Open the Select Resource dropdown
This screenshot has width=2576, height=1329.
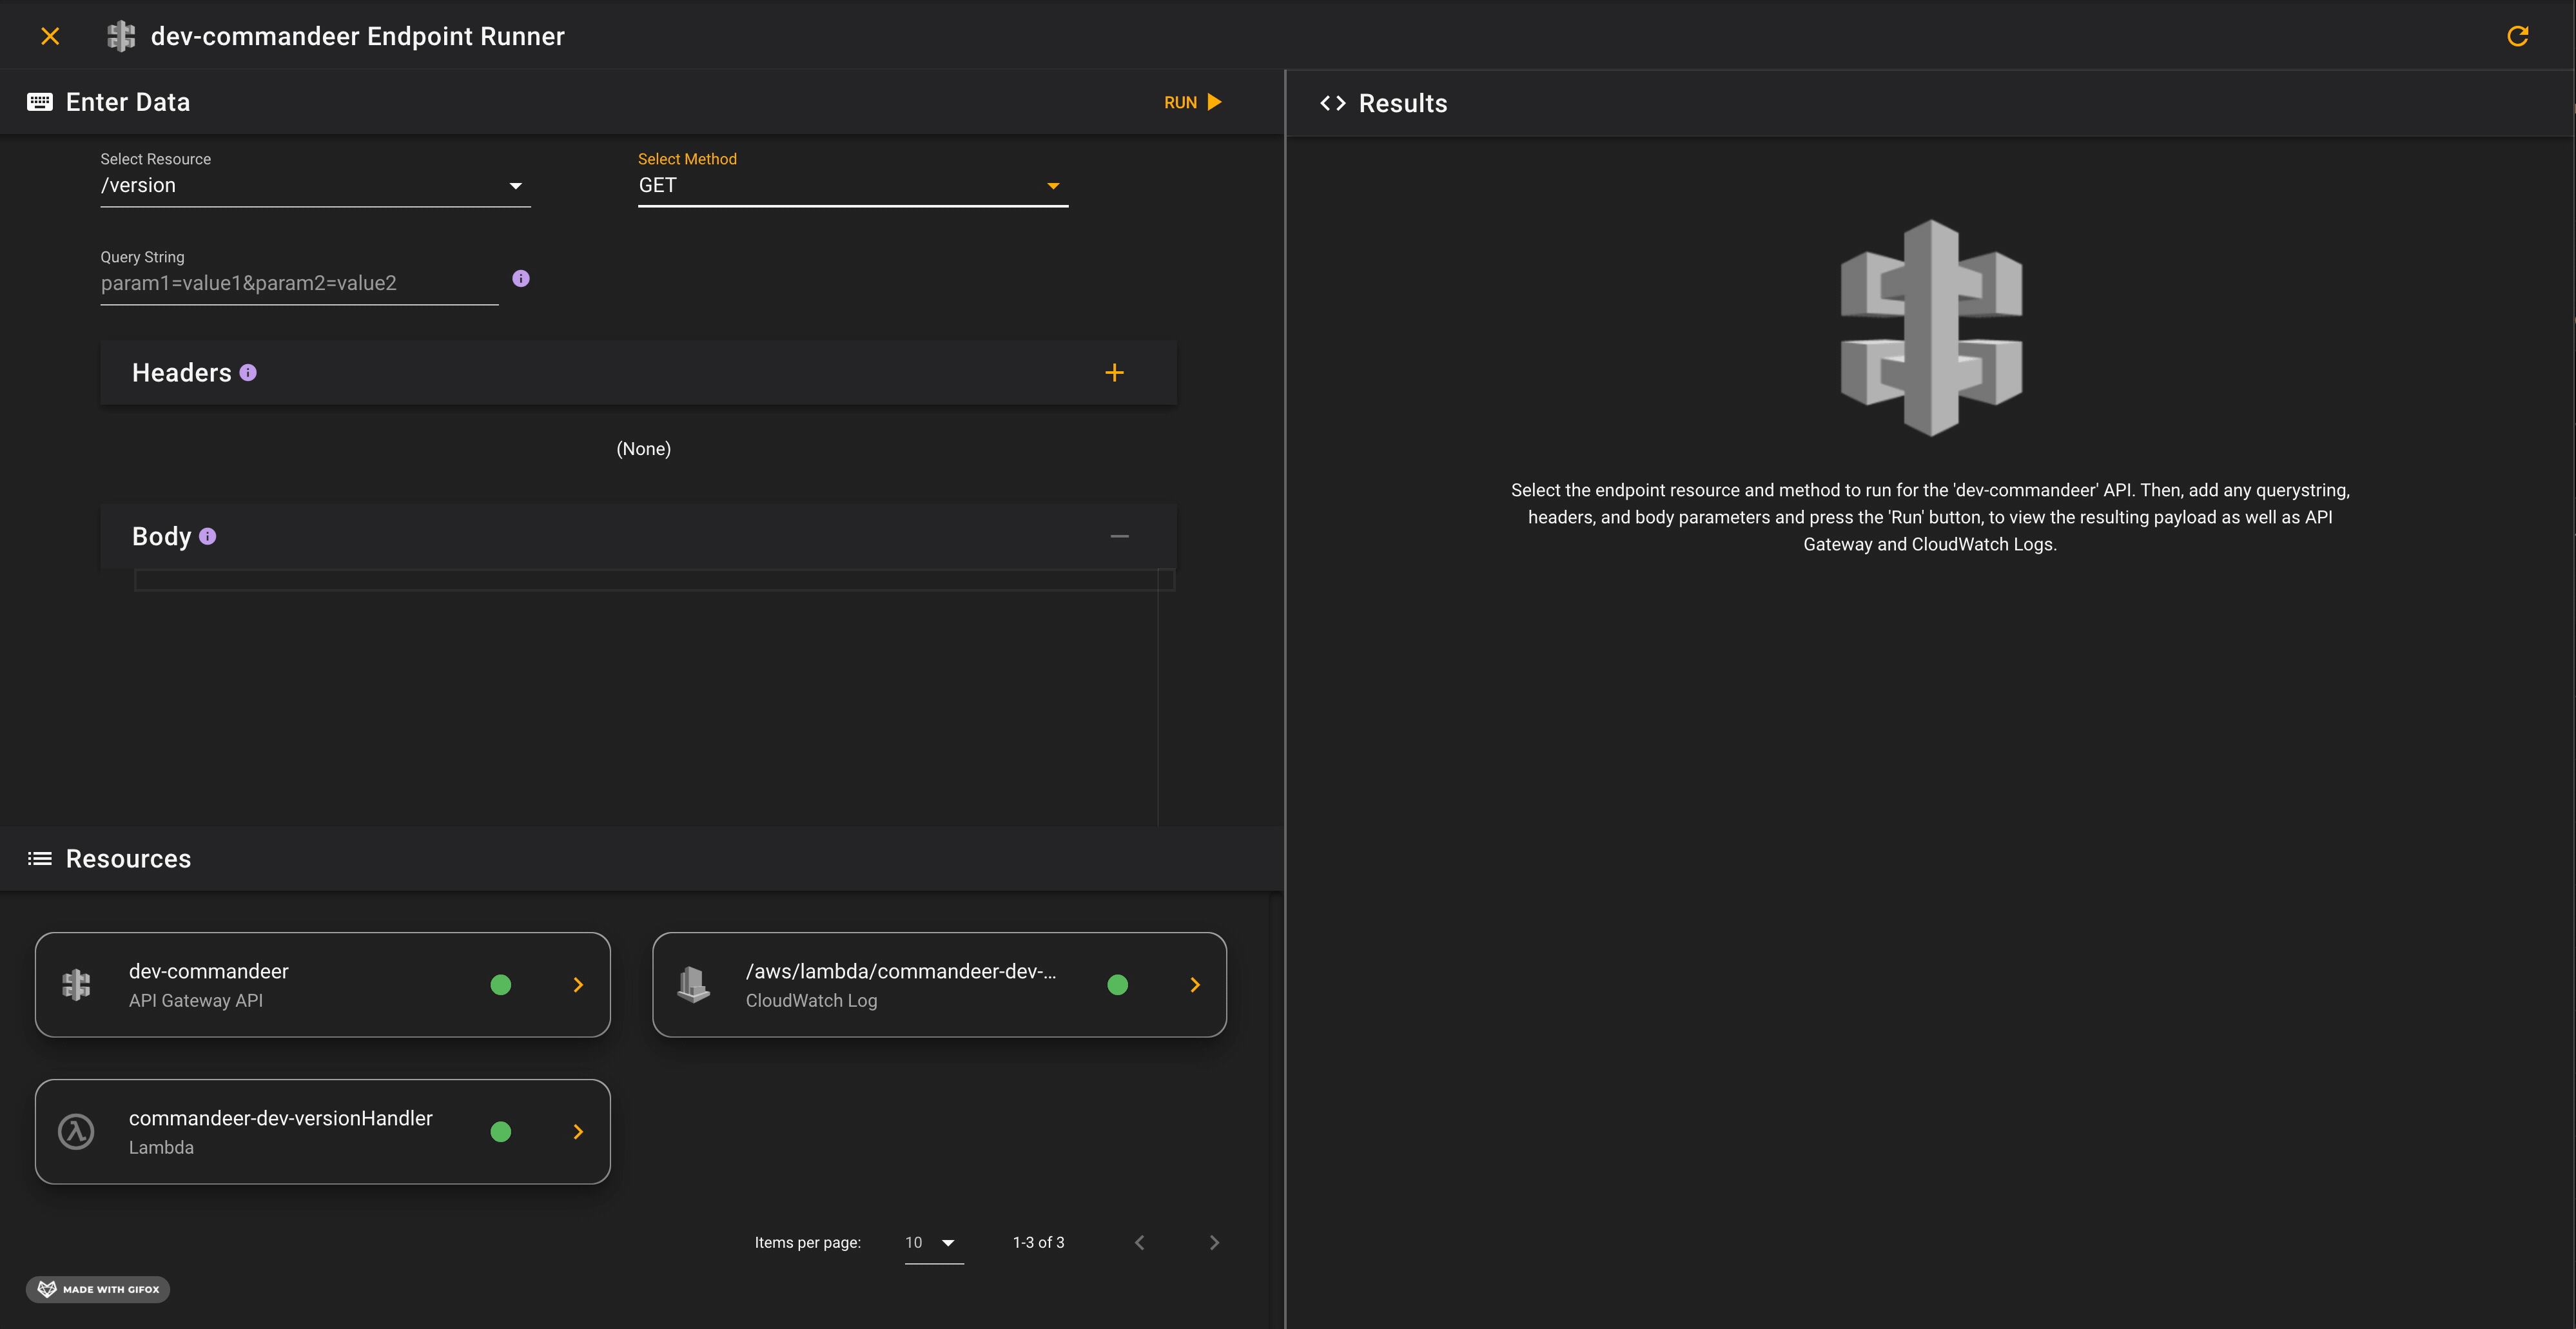coord(315,185)
